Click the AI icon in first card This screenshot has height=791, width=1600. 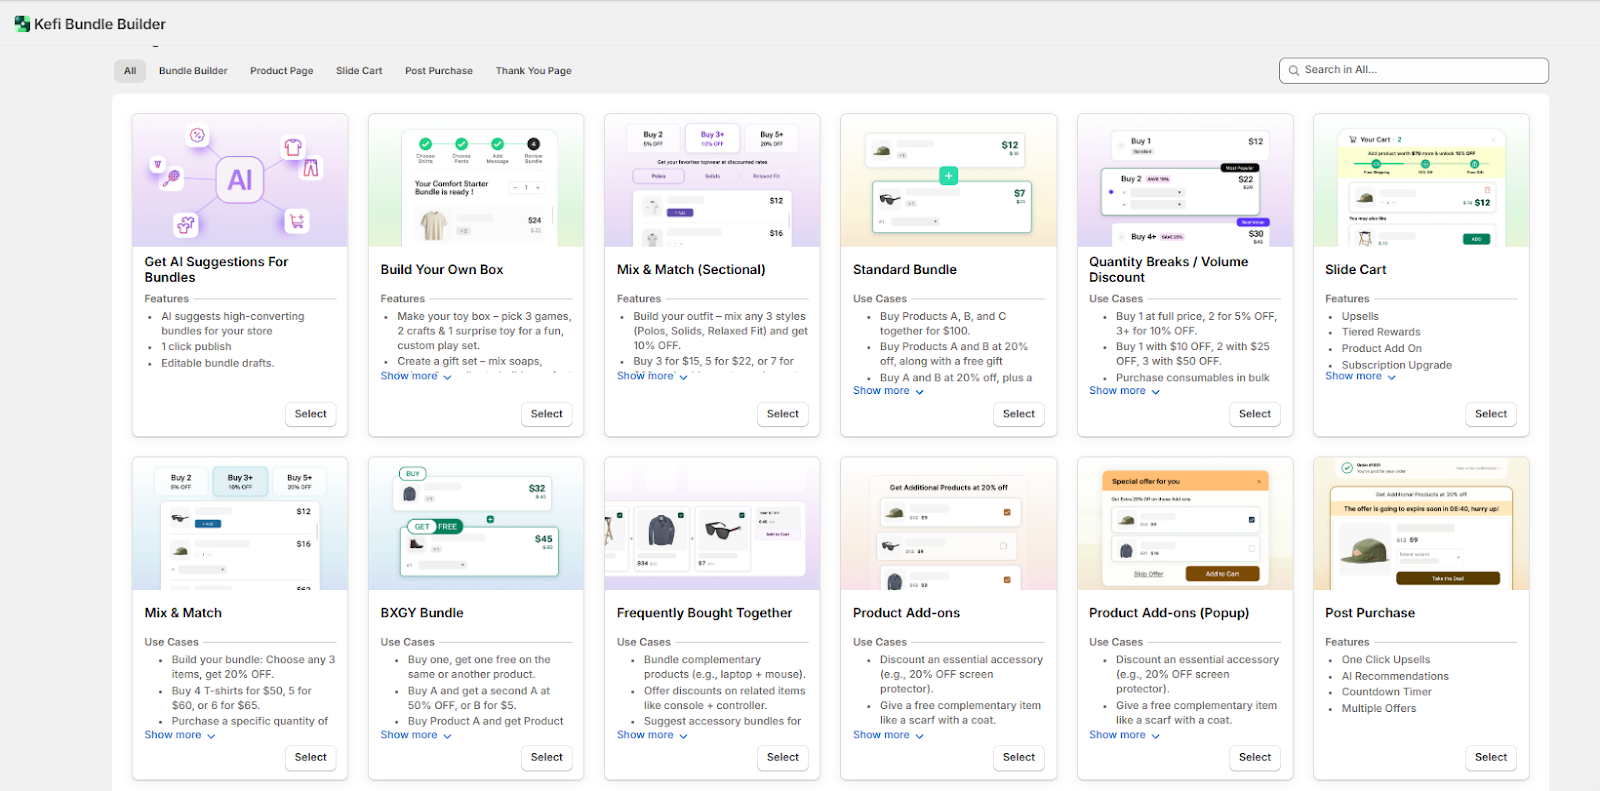(x=240, y=180)
